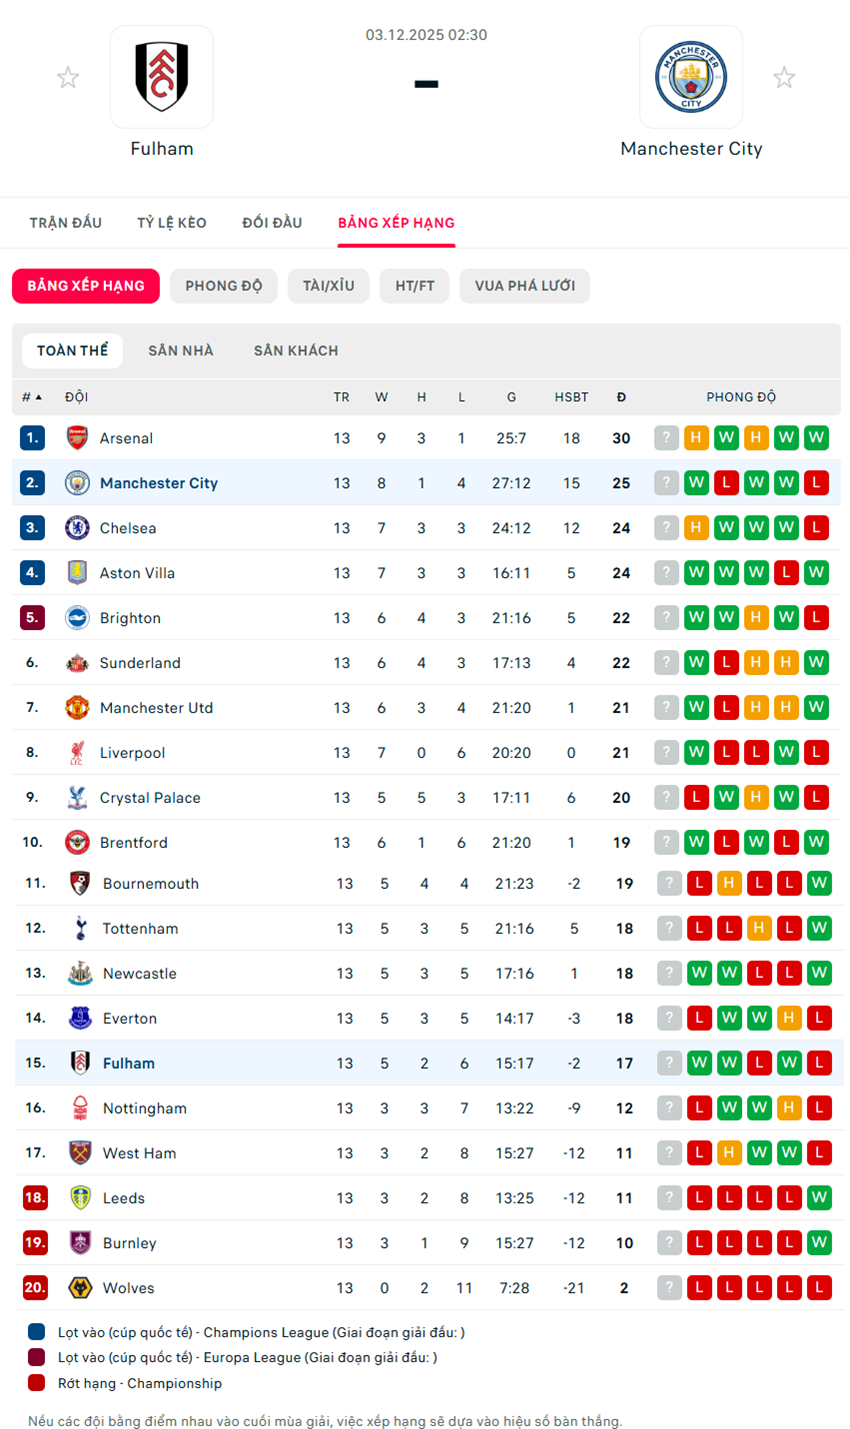Click Arsenal's upcoming match '?' form box

pyautogui.click(x=666, y=438)
